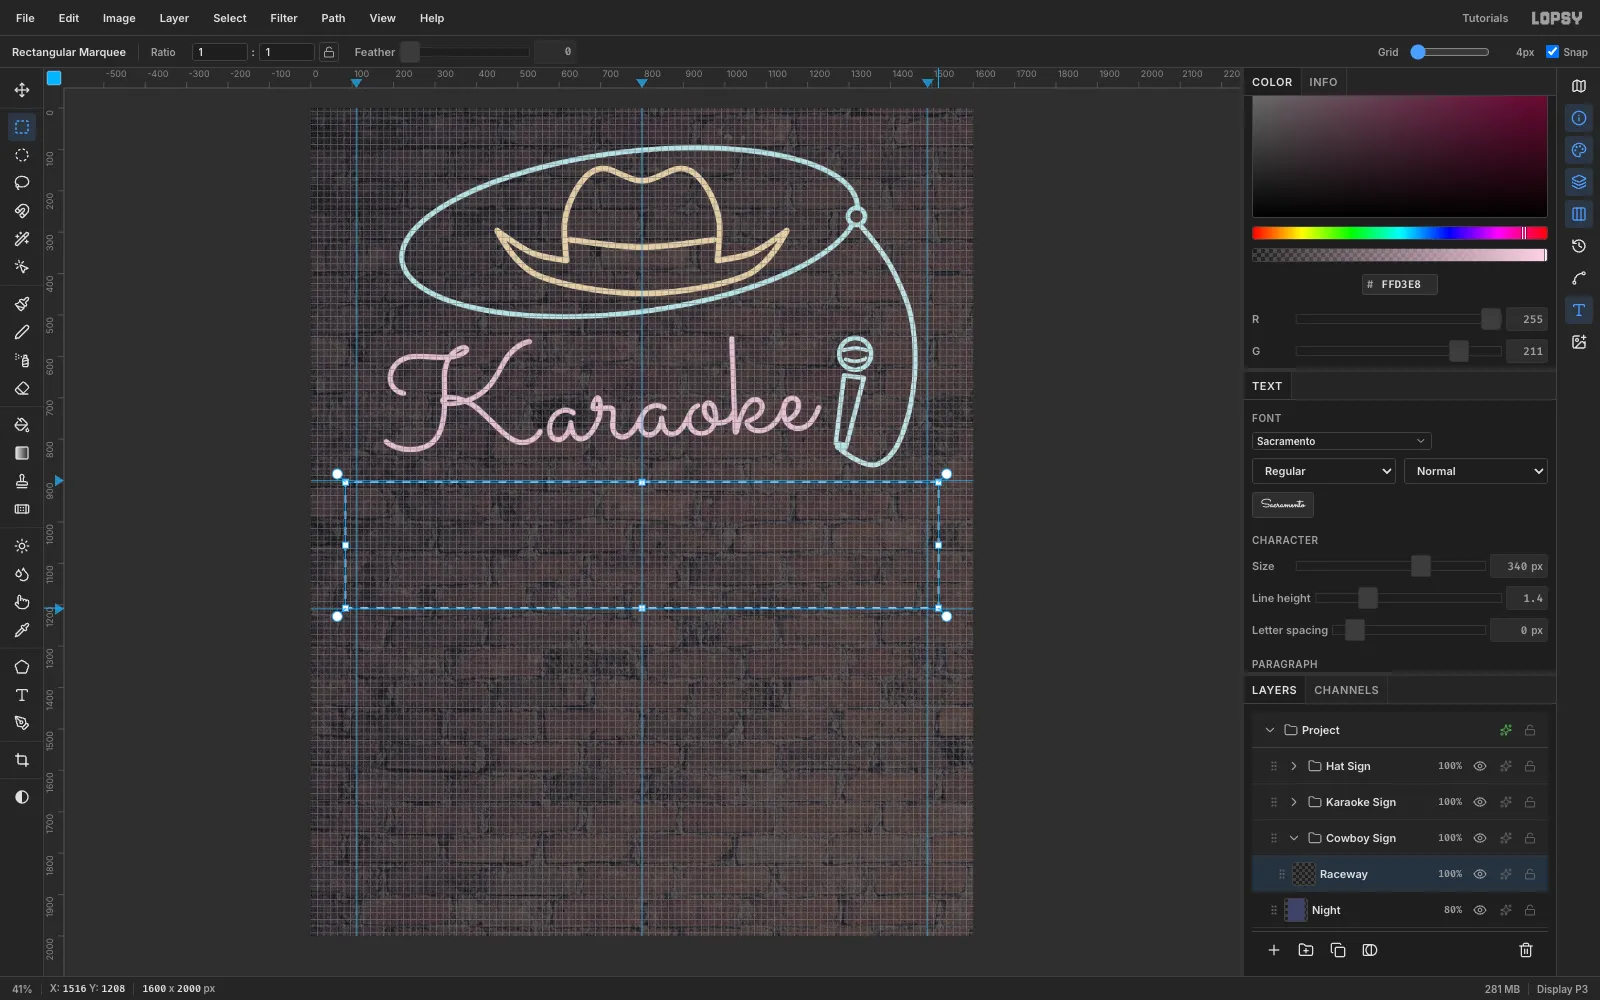Open the Filter menu
1600x1000 pixels.
pyautogui.click(x=284, y=18)
